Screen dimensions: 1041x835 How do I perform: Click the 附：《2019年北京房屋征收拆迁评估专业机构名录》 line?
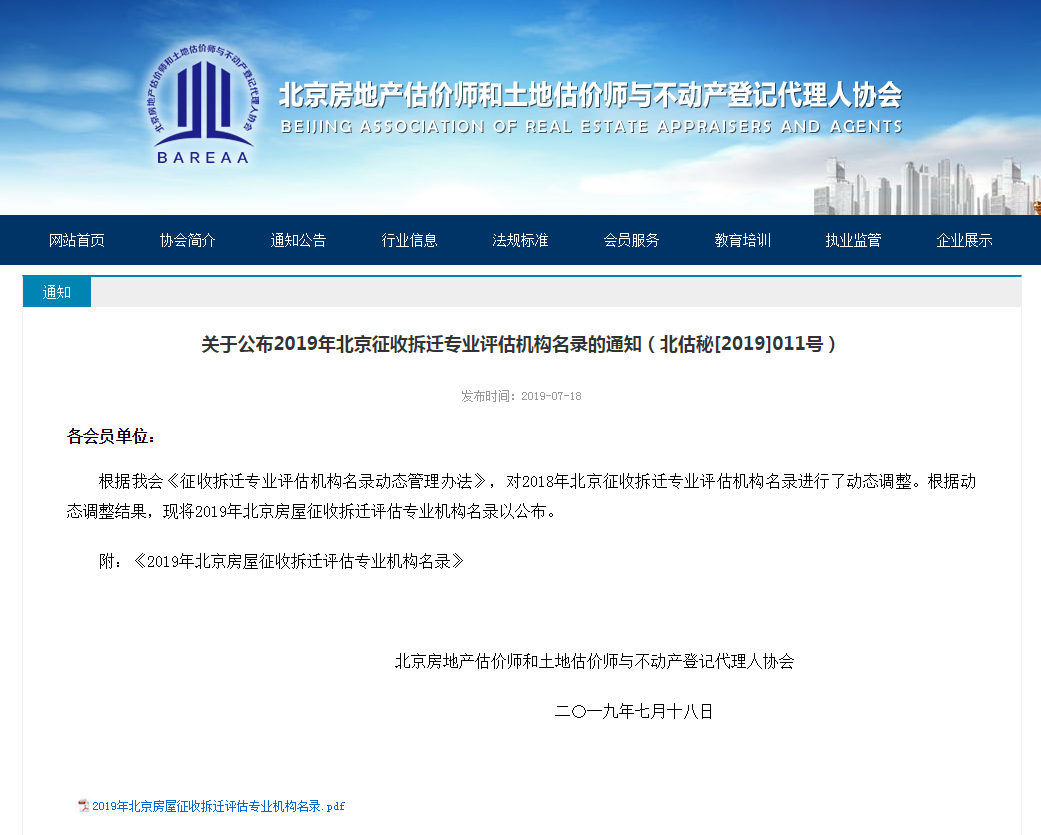click(281, 562)
